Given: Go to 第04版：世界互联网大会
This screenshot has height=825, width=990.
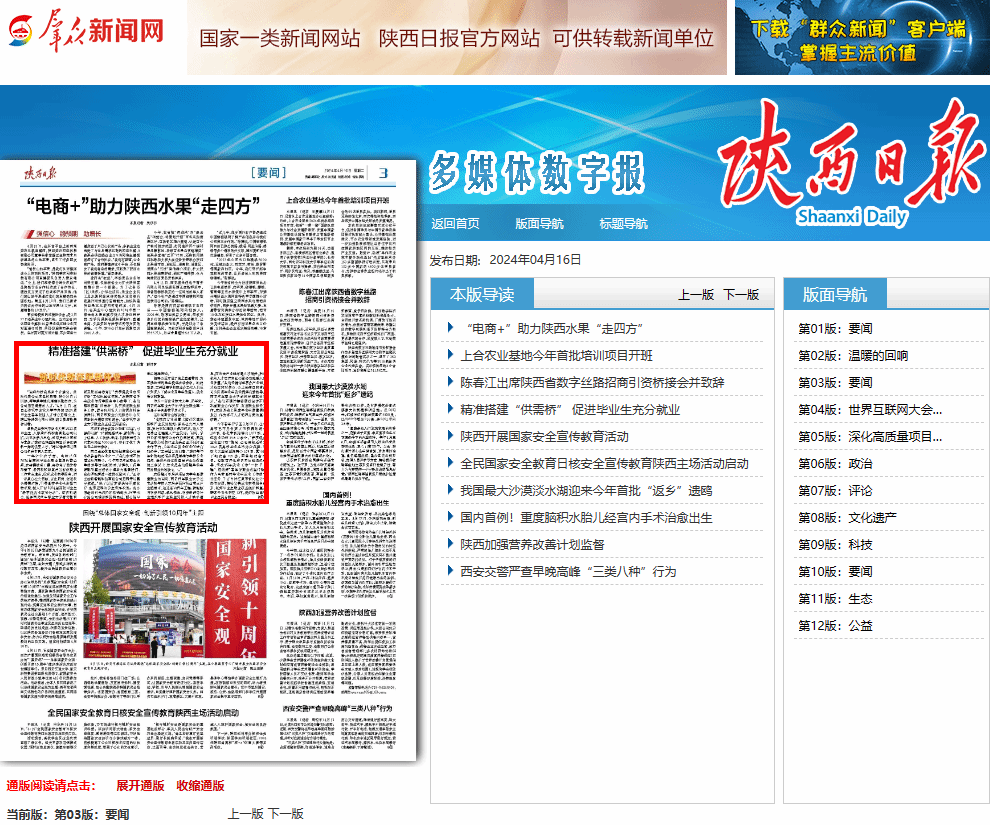Looking at the screenshot, I should coord(870,410).
